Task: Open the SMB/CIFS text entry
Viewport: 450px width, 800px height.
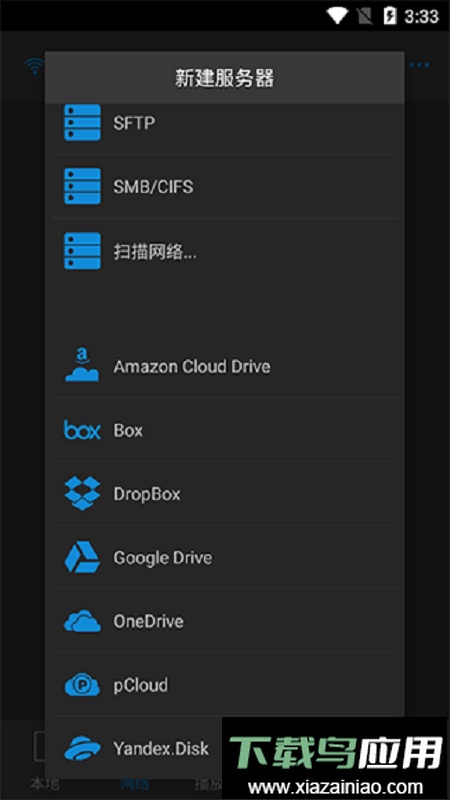Action: 153,187
